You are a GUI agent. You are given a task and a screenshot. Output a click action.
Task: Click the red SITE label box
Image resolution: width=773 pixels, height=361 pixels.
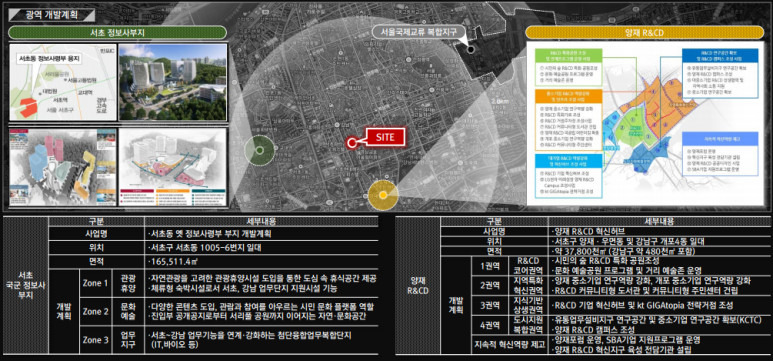pyautogui.click(x=385, y=138)
